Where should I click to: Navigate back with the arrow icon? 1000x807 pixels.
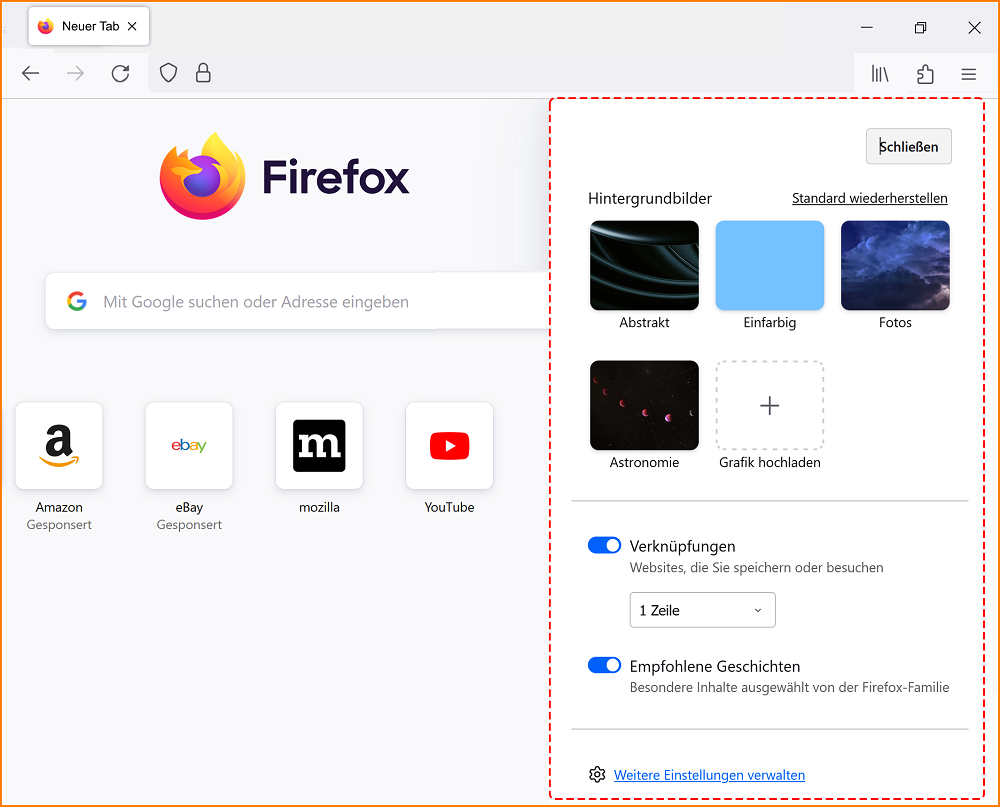click(30, 72)
